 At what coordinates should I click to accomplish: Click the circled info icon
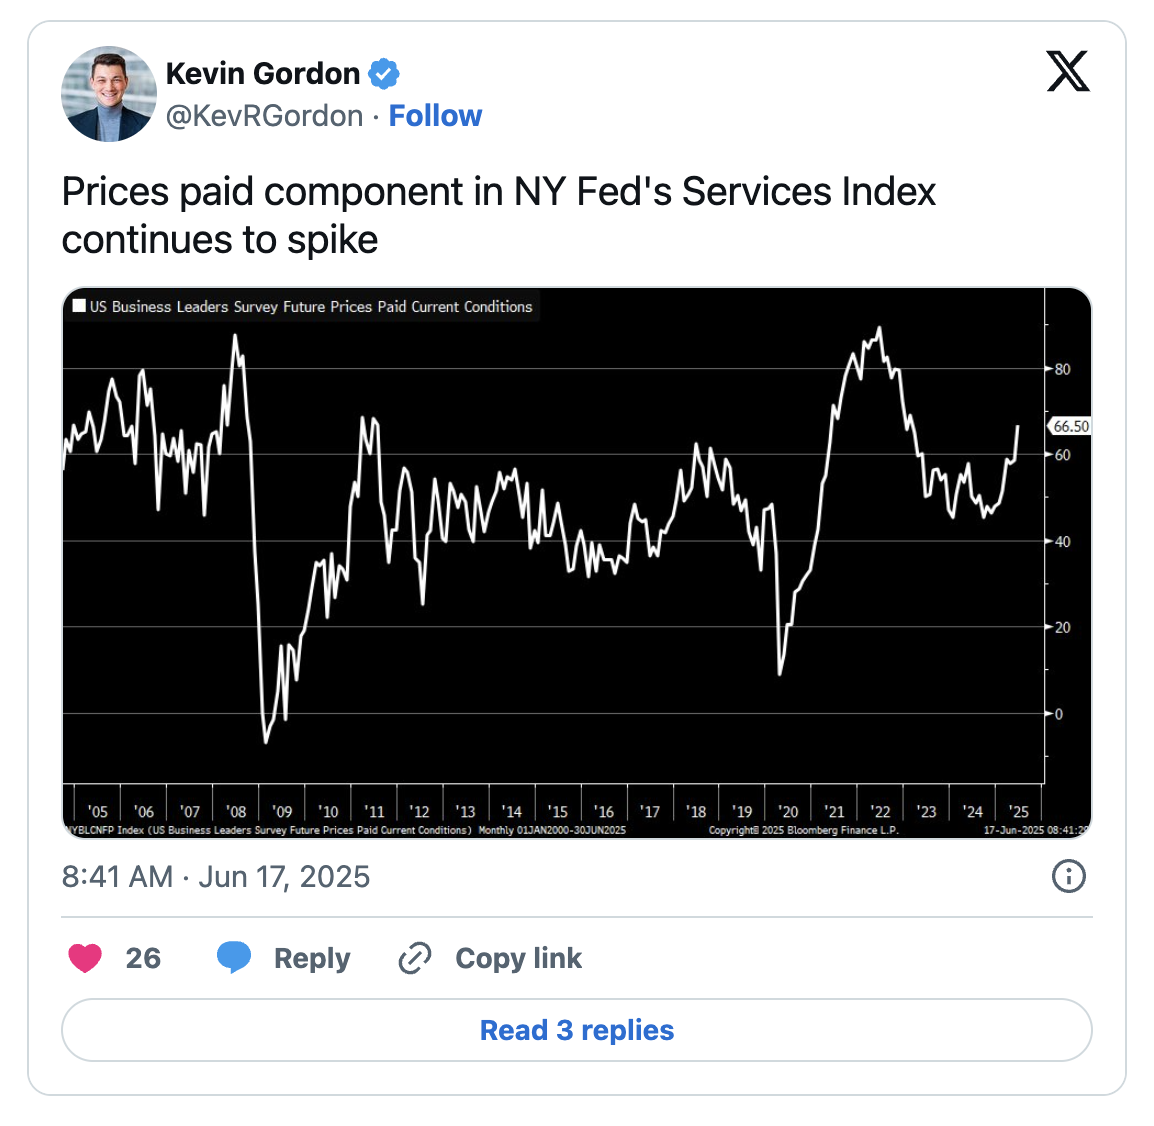[1068, 877]
